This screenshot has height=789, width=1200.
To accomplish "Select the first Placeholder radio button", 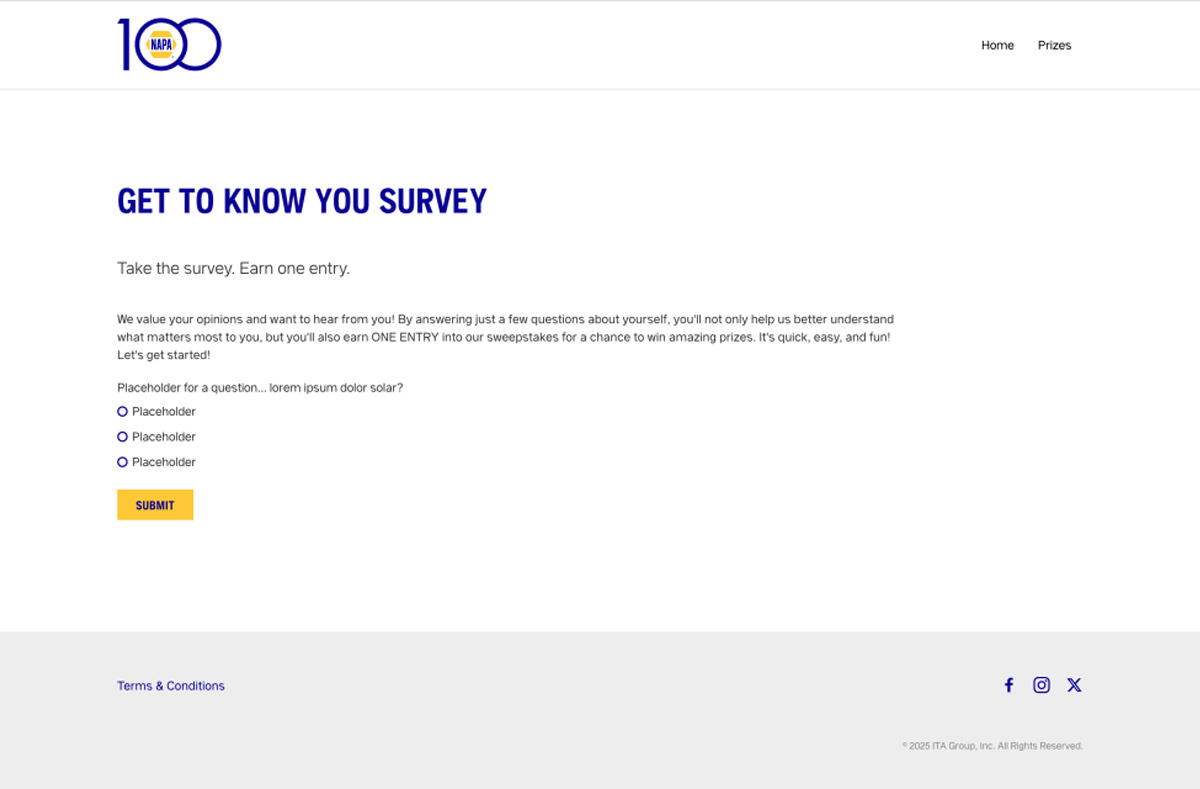I will tap(123, 412).
